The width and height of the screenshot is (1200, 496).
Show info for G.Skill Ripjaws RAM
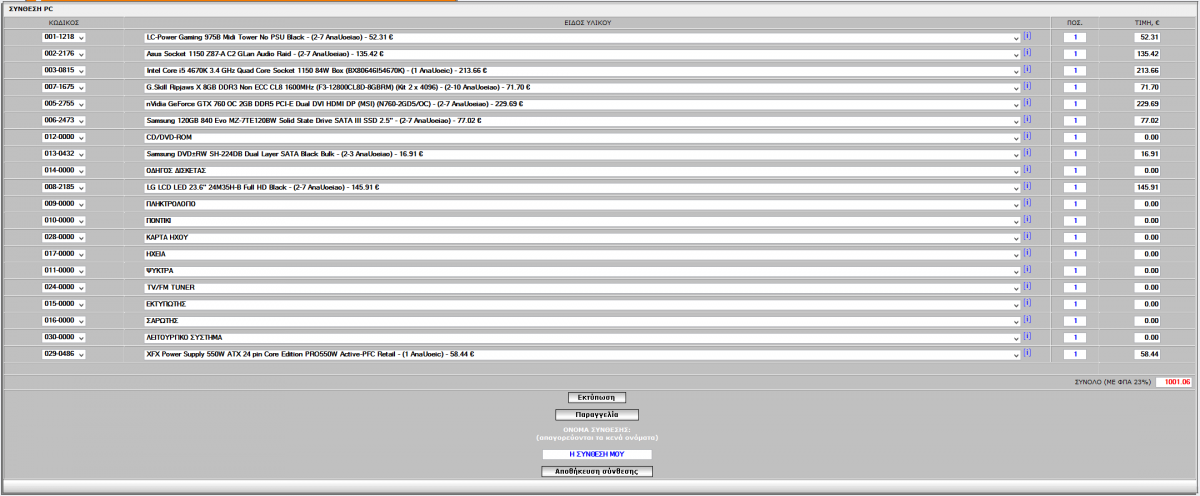(x=1026, y=86)
